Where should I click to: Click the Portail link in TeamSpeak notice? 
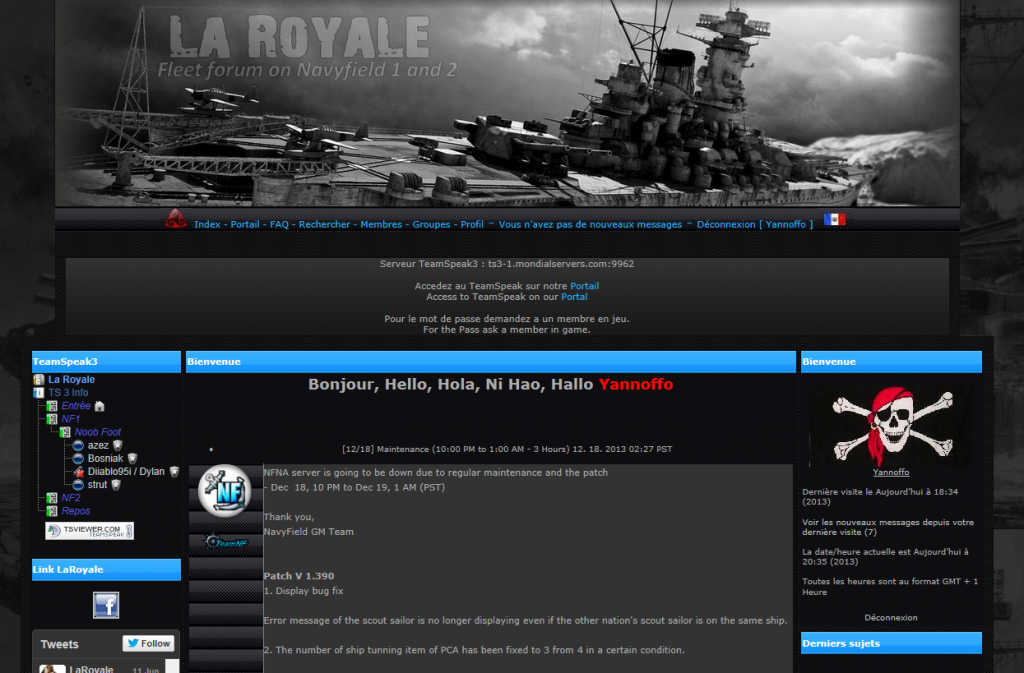click(x=584, y=286)
